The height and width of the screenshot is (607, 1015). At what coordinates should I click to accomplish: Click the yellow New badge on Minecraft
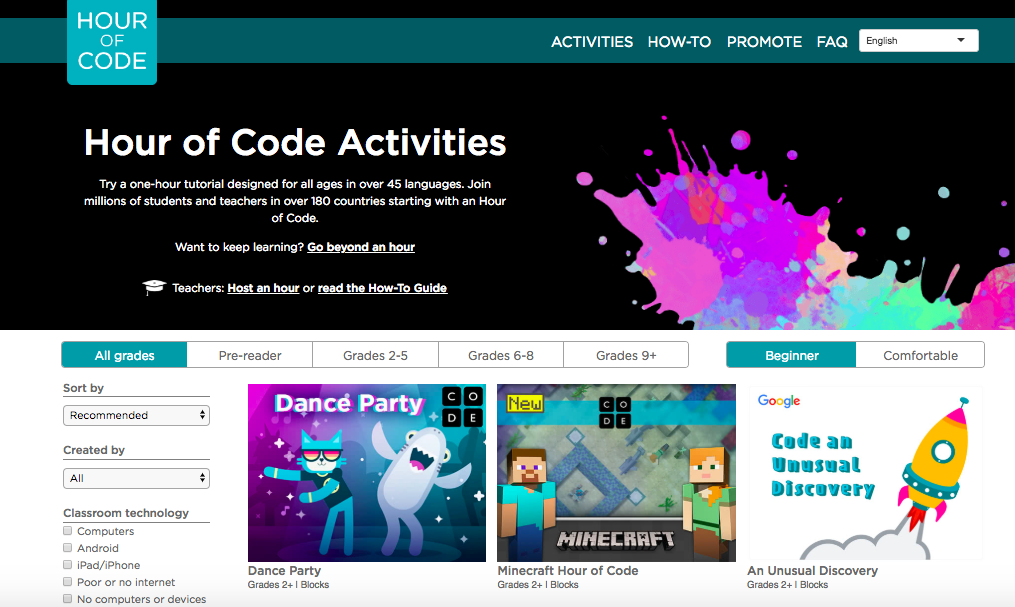[524, 404]
